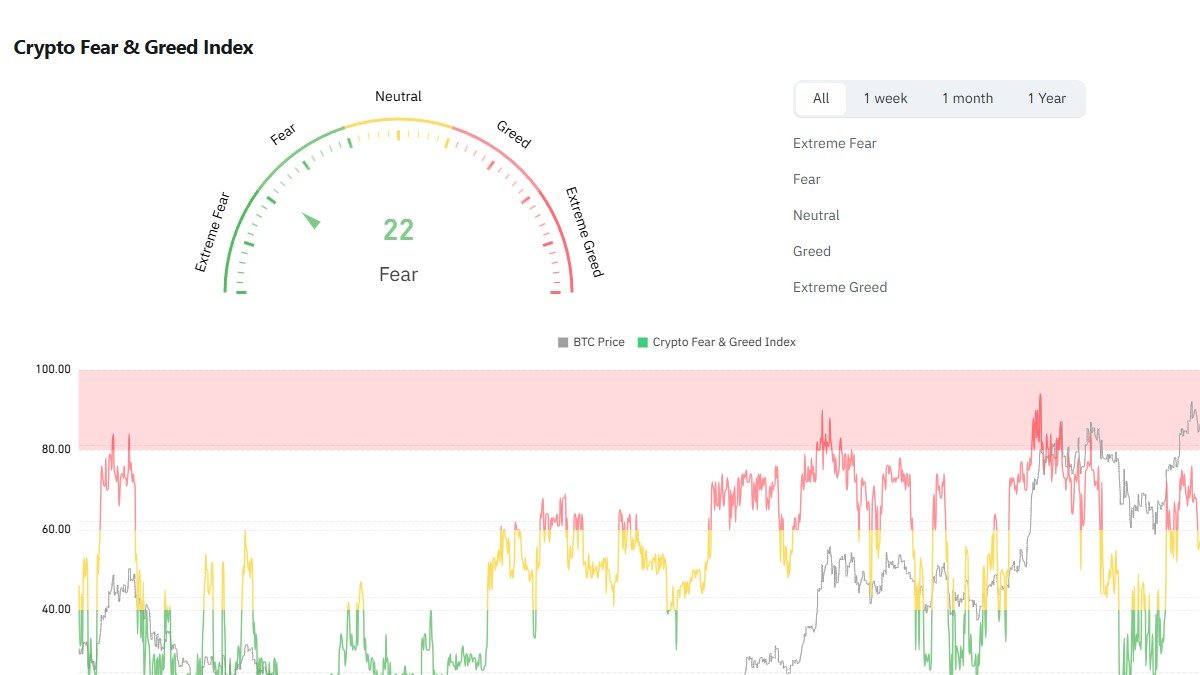Click the current index value 22
Viewport: 1200px width, 675px height.
coord(398,230)
